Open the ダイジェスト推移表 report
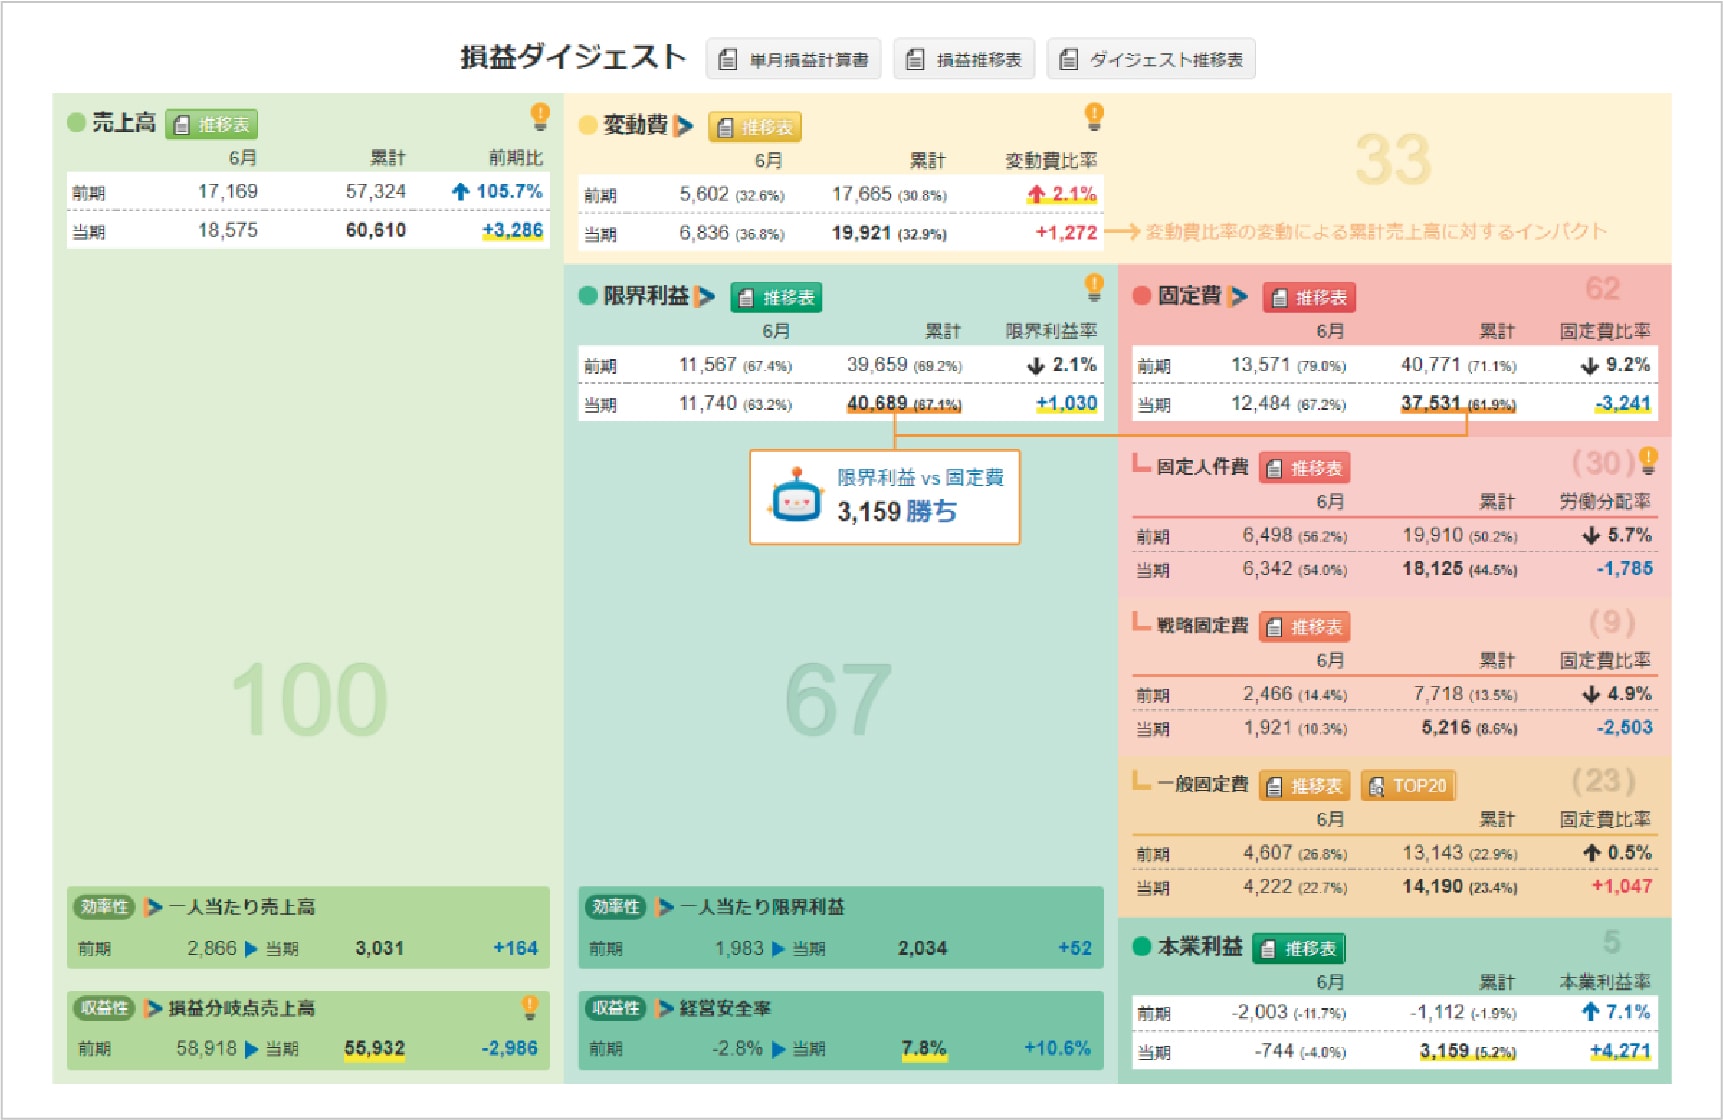 (1151, 59)
